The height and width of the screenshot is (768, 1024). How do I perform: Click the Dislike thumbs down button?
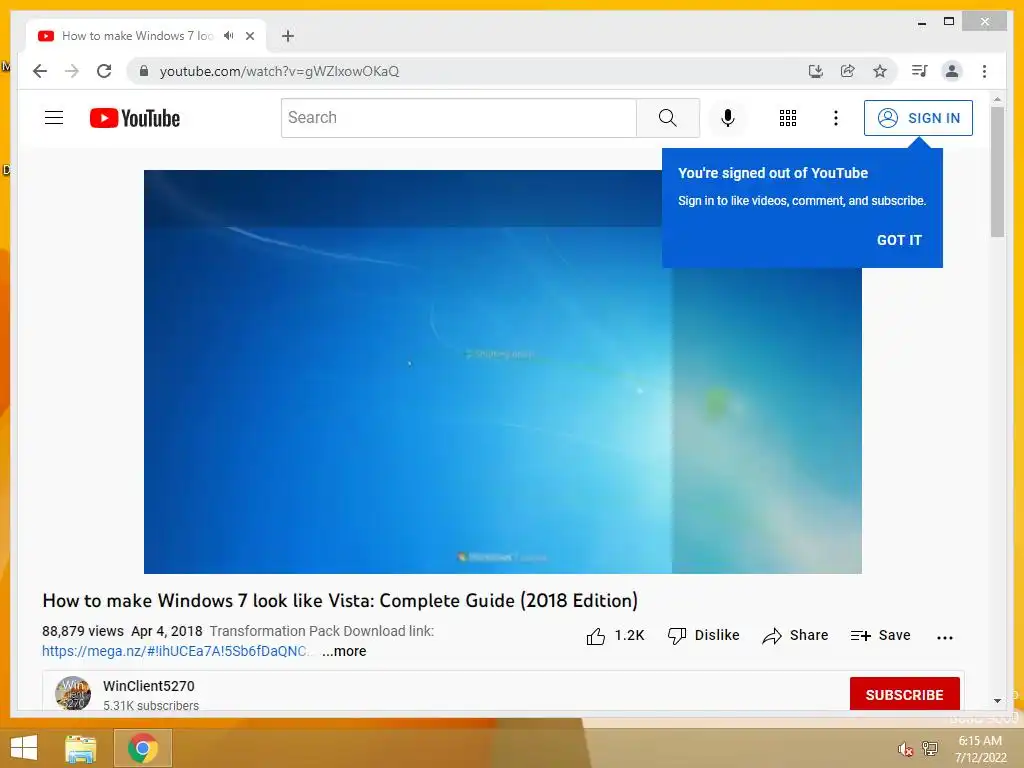coord(703,635)
